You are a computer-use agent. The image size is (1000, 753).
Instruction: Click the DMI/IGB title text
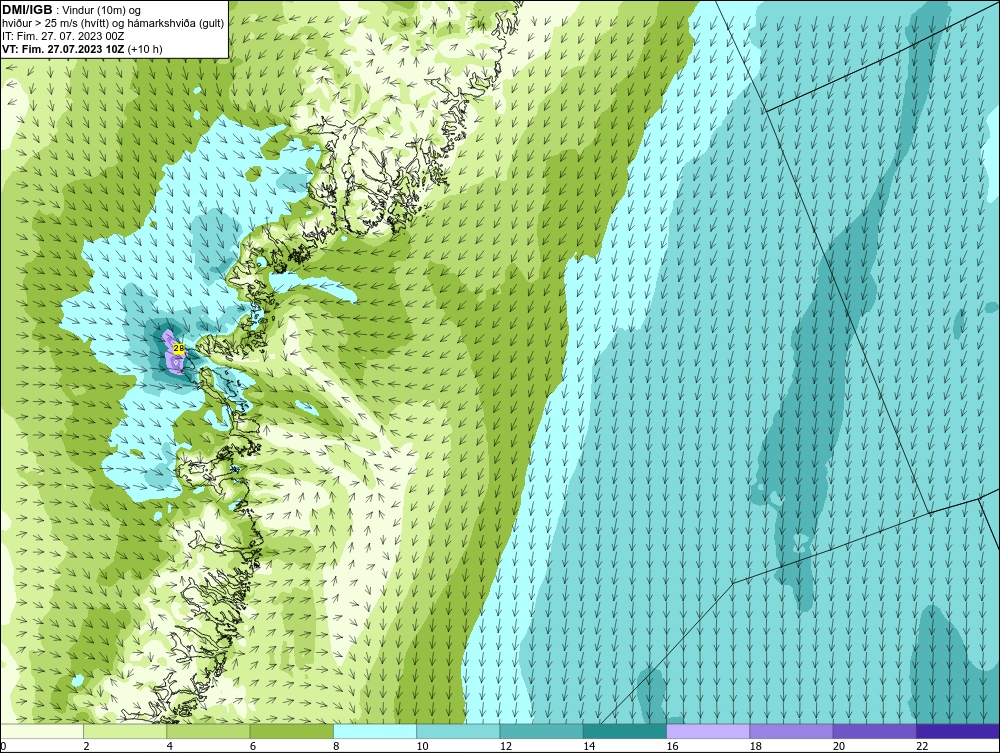(27, 10)
